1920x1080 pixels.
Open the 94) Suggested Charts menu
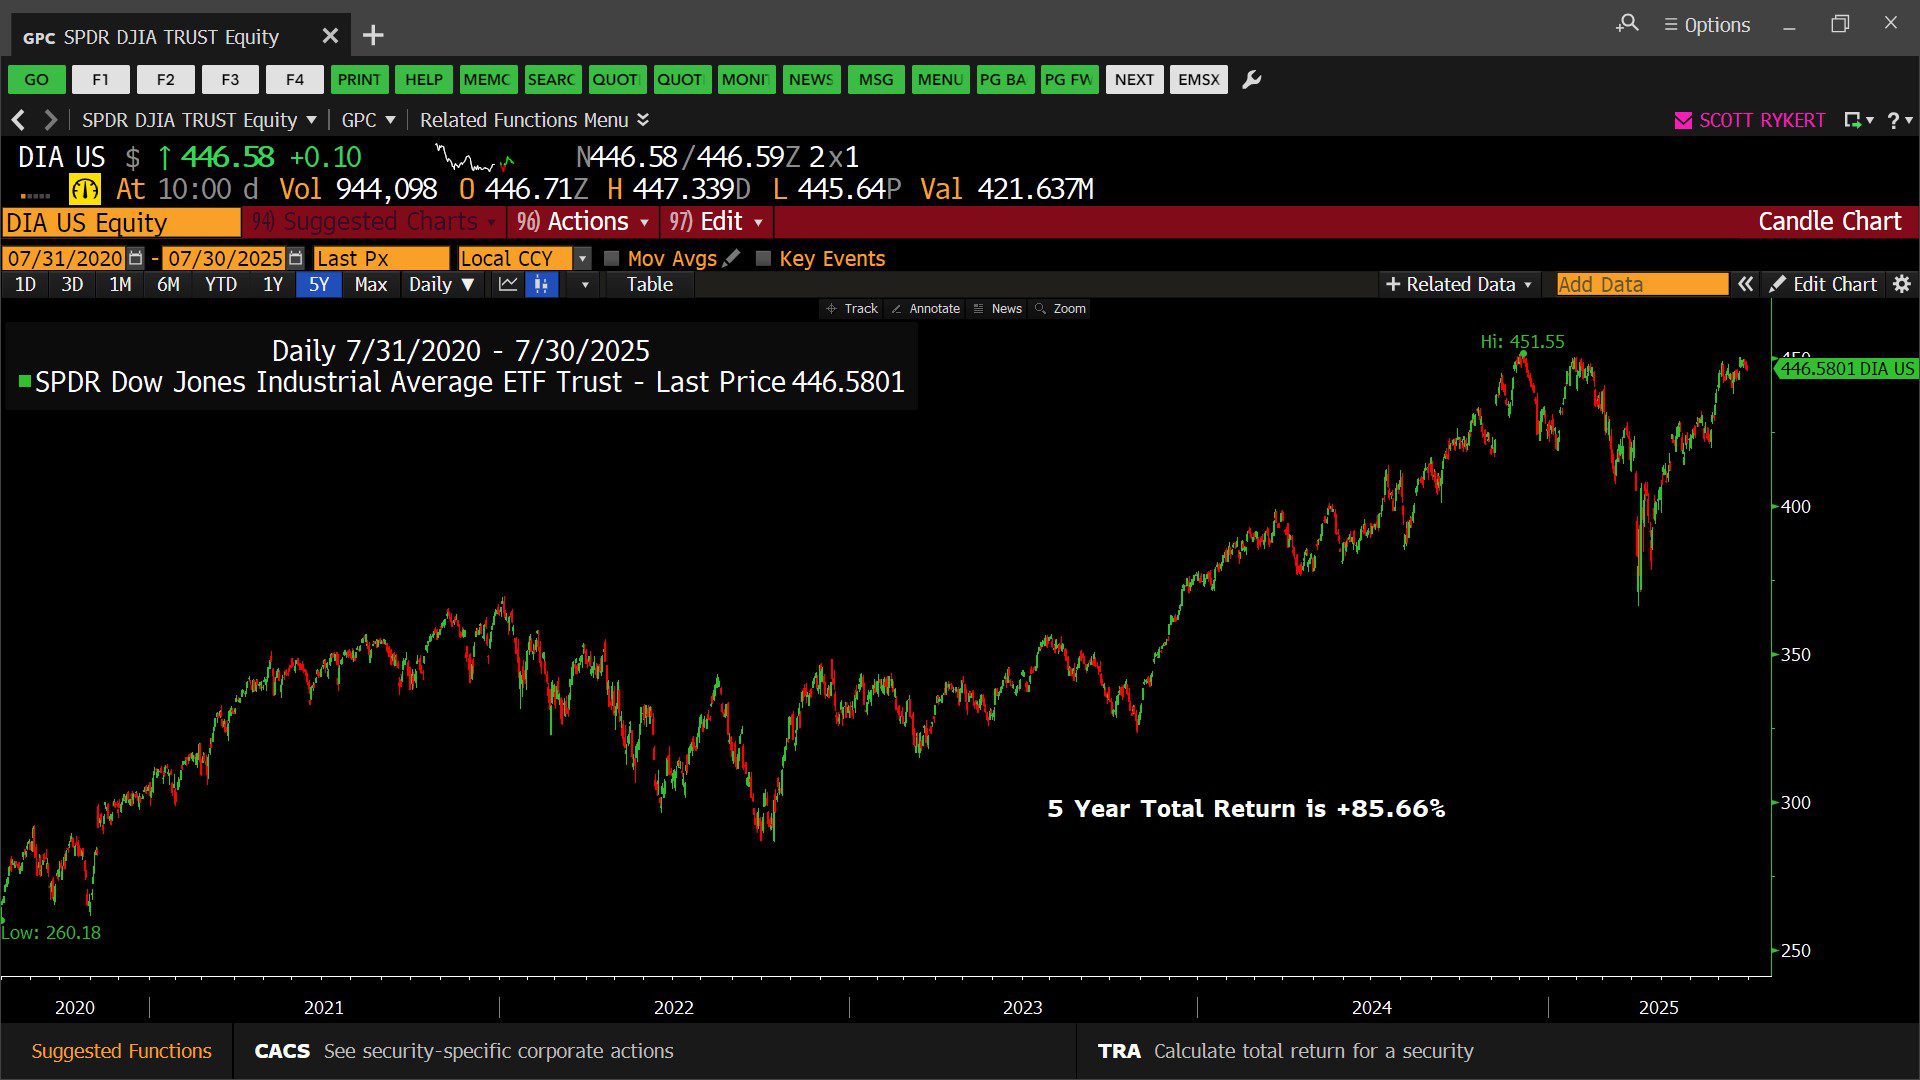tap(373, 222)
